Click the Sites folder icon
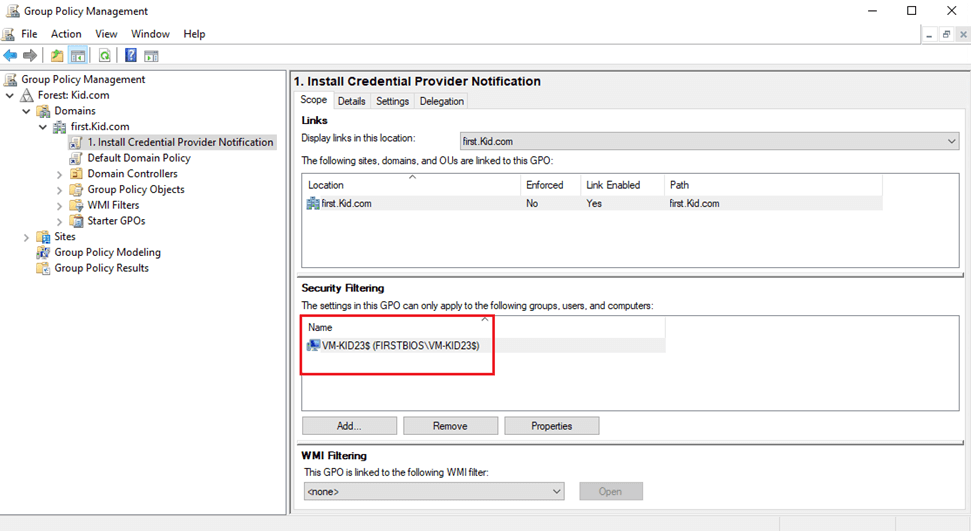 pyautogui.click(x=43, y=237)
